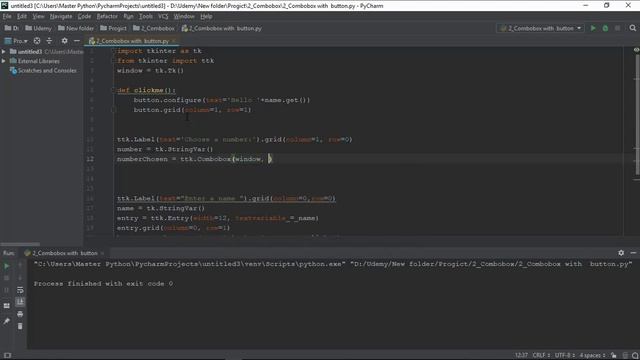Hide the Project tool window
640x360 pixels.
77,41
